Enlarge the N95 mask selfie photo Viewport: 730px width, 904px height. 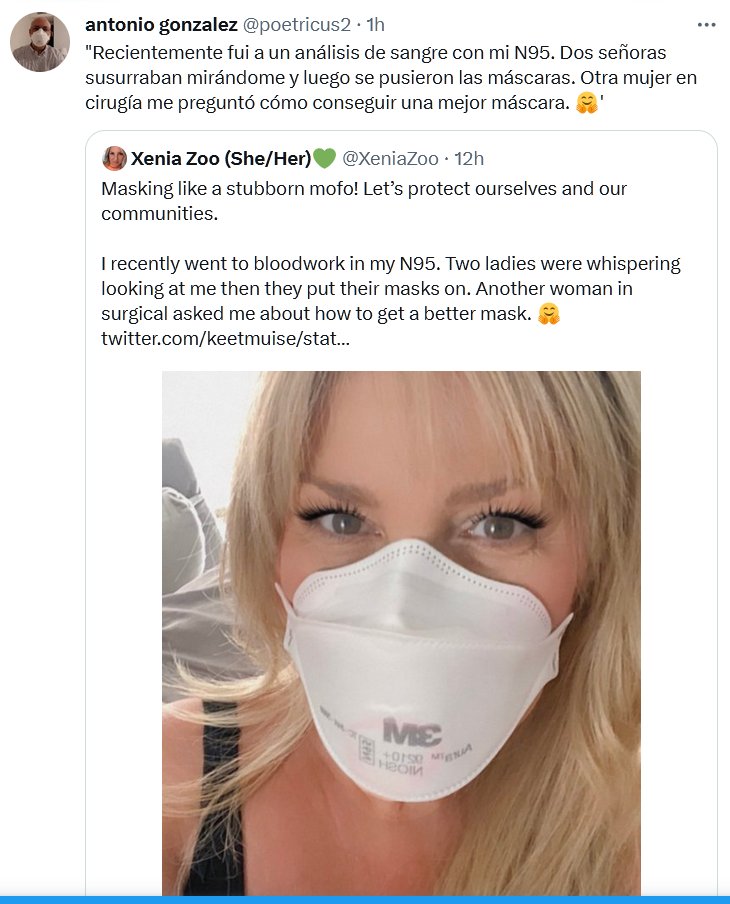click(401, 632)
